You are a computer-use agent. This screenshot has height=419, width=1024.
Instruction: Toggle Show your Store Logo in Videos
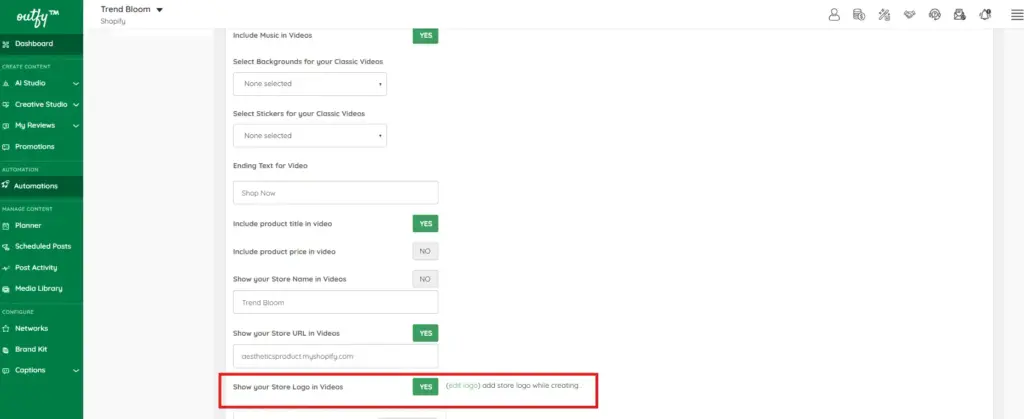tap(425, 386)
